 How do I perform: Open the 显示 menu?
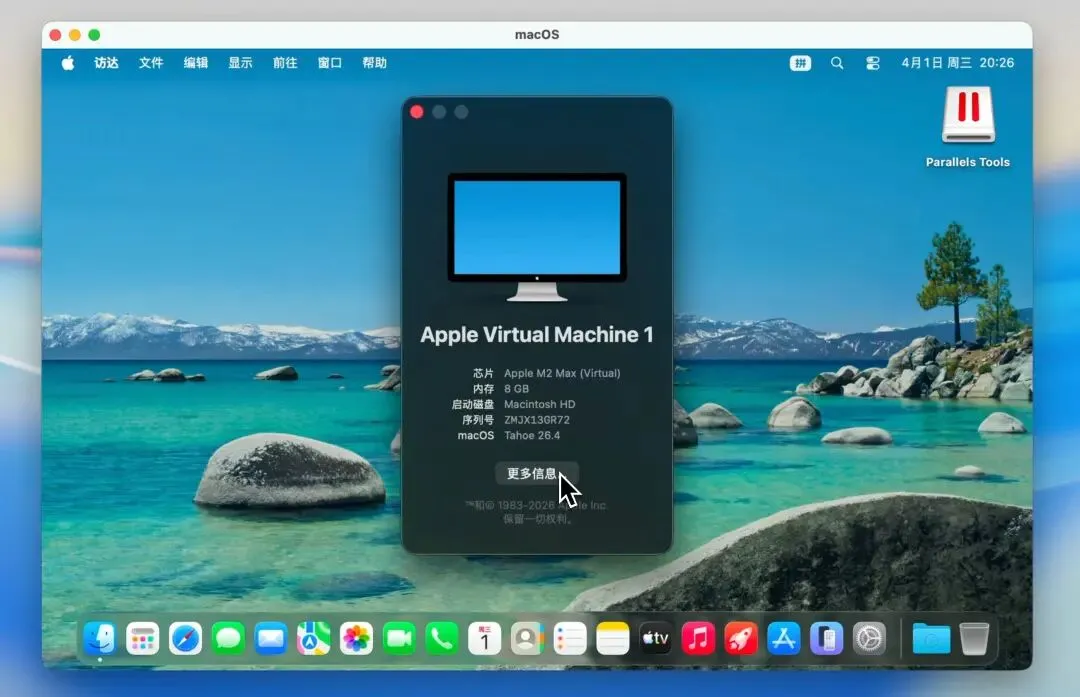coord(240,63)
